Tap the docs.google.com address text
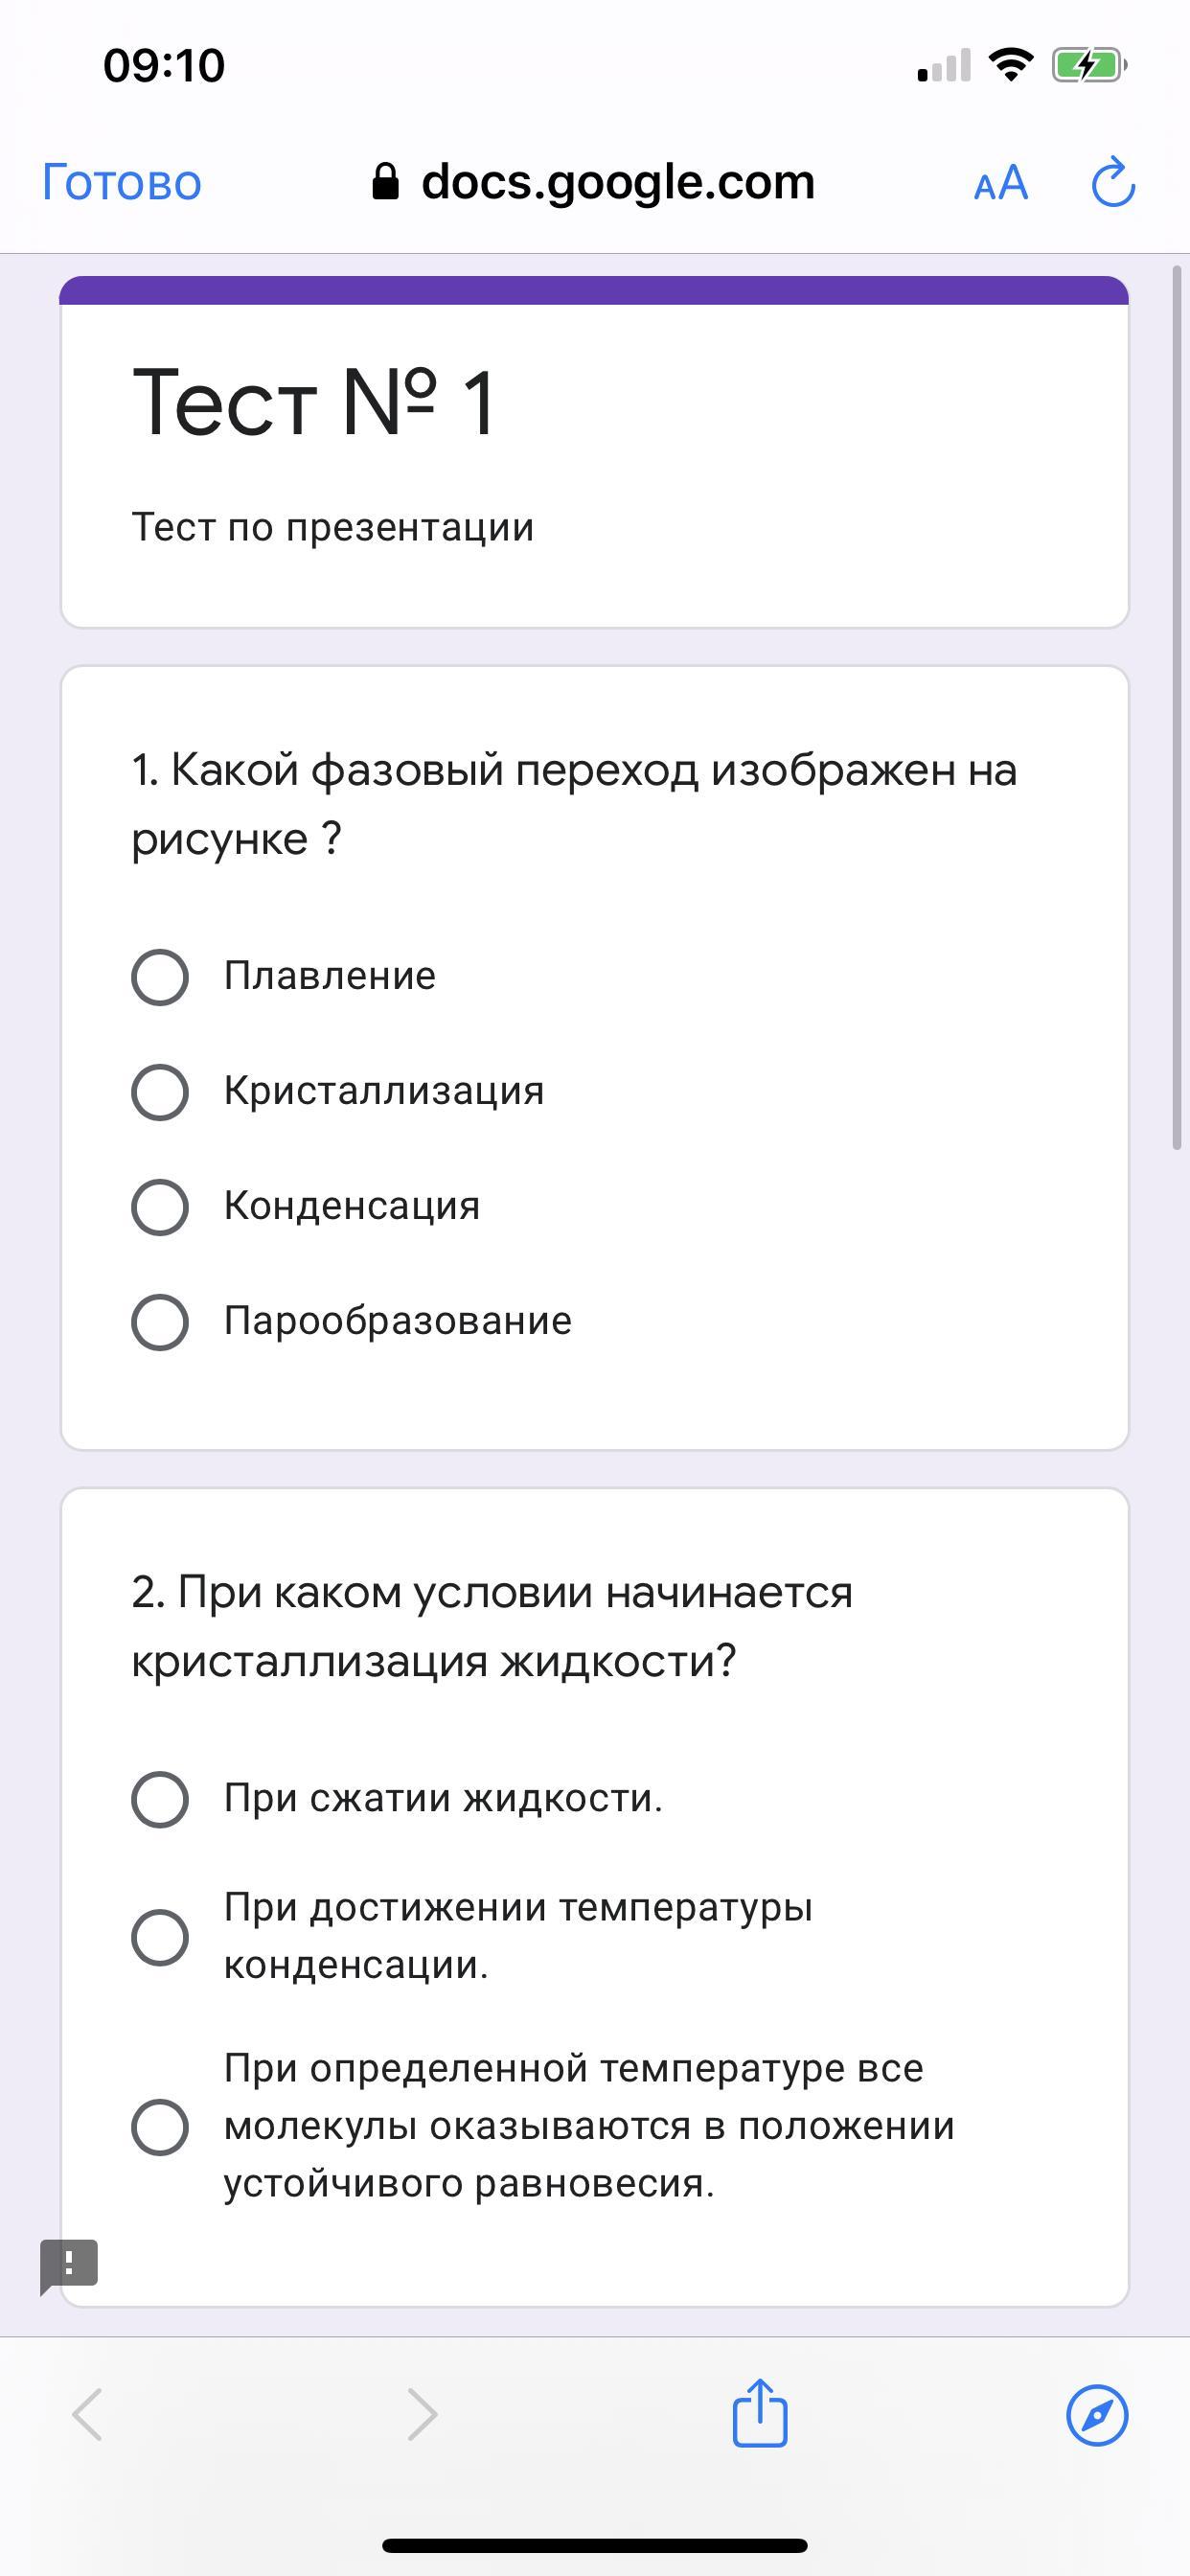Viewport: 1190px width, 2576px height. pyautogui.click(x=617, y=183)
